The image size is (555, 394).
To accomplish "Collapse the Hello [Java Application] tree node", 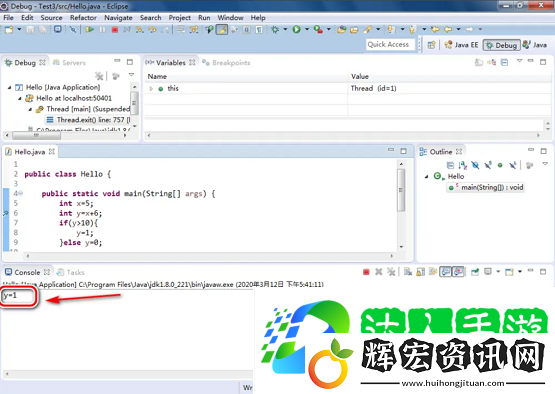I will tap(10, 87).
